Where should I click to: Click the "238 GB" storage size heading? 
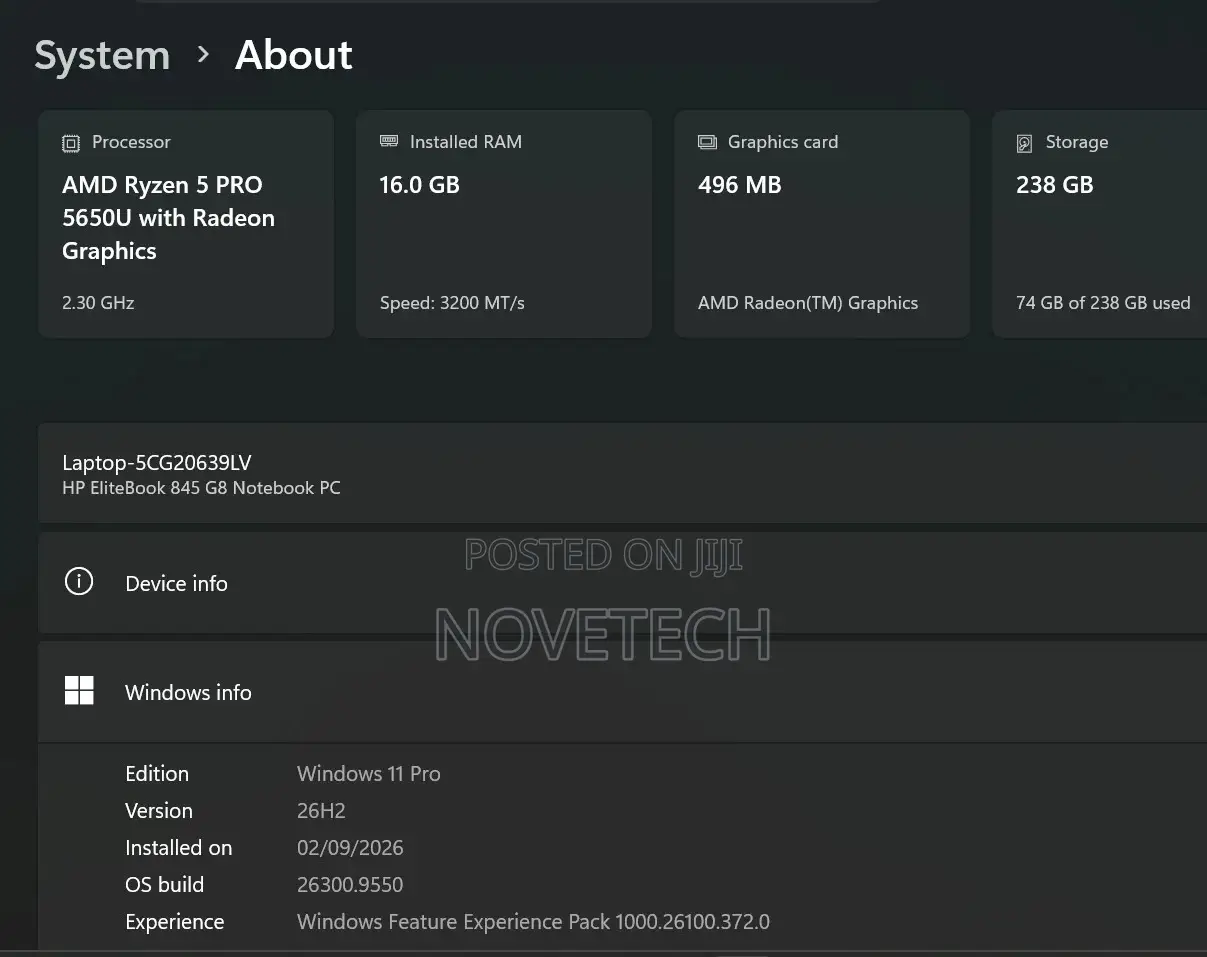[x=1055, y=185]
